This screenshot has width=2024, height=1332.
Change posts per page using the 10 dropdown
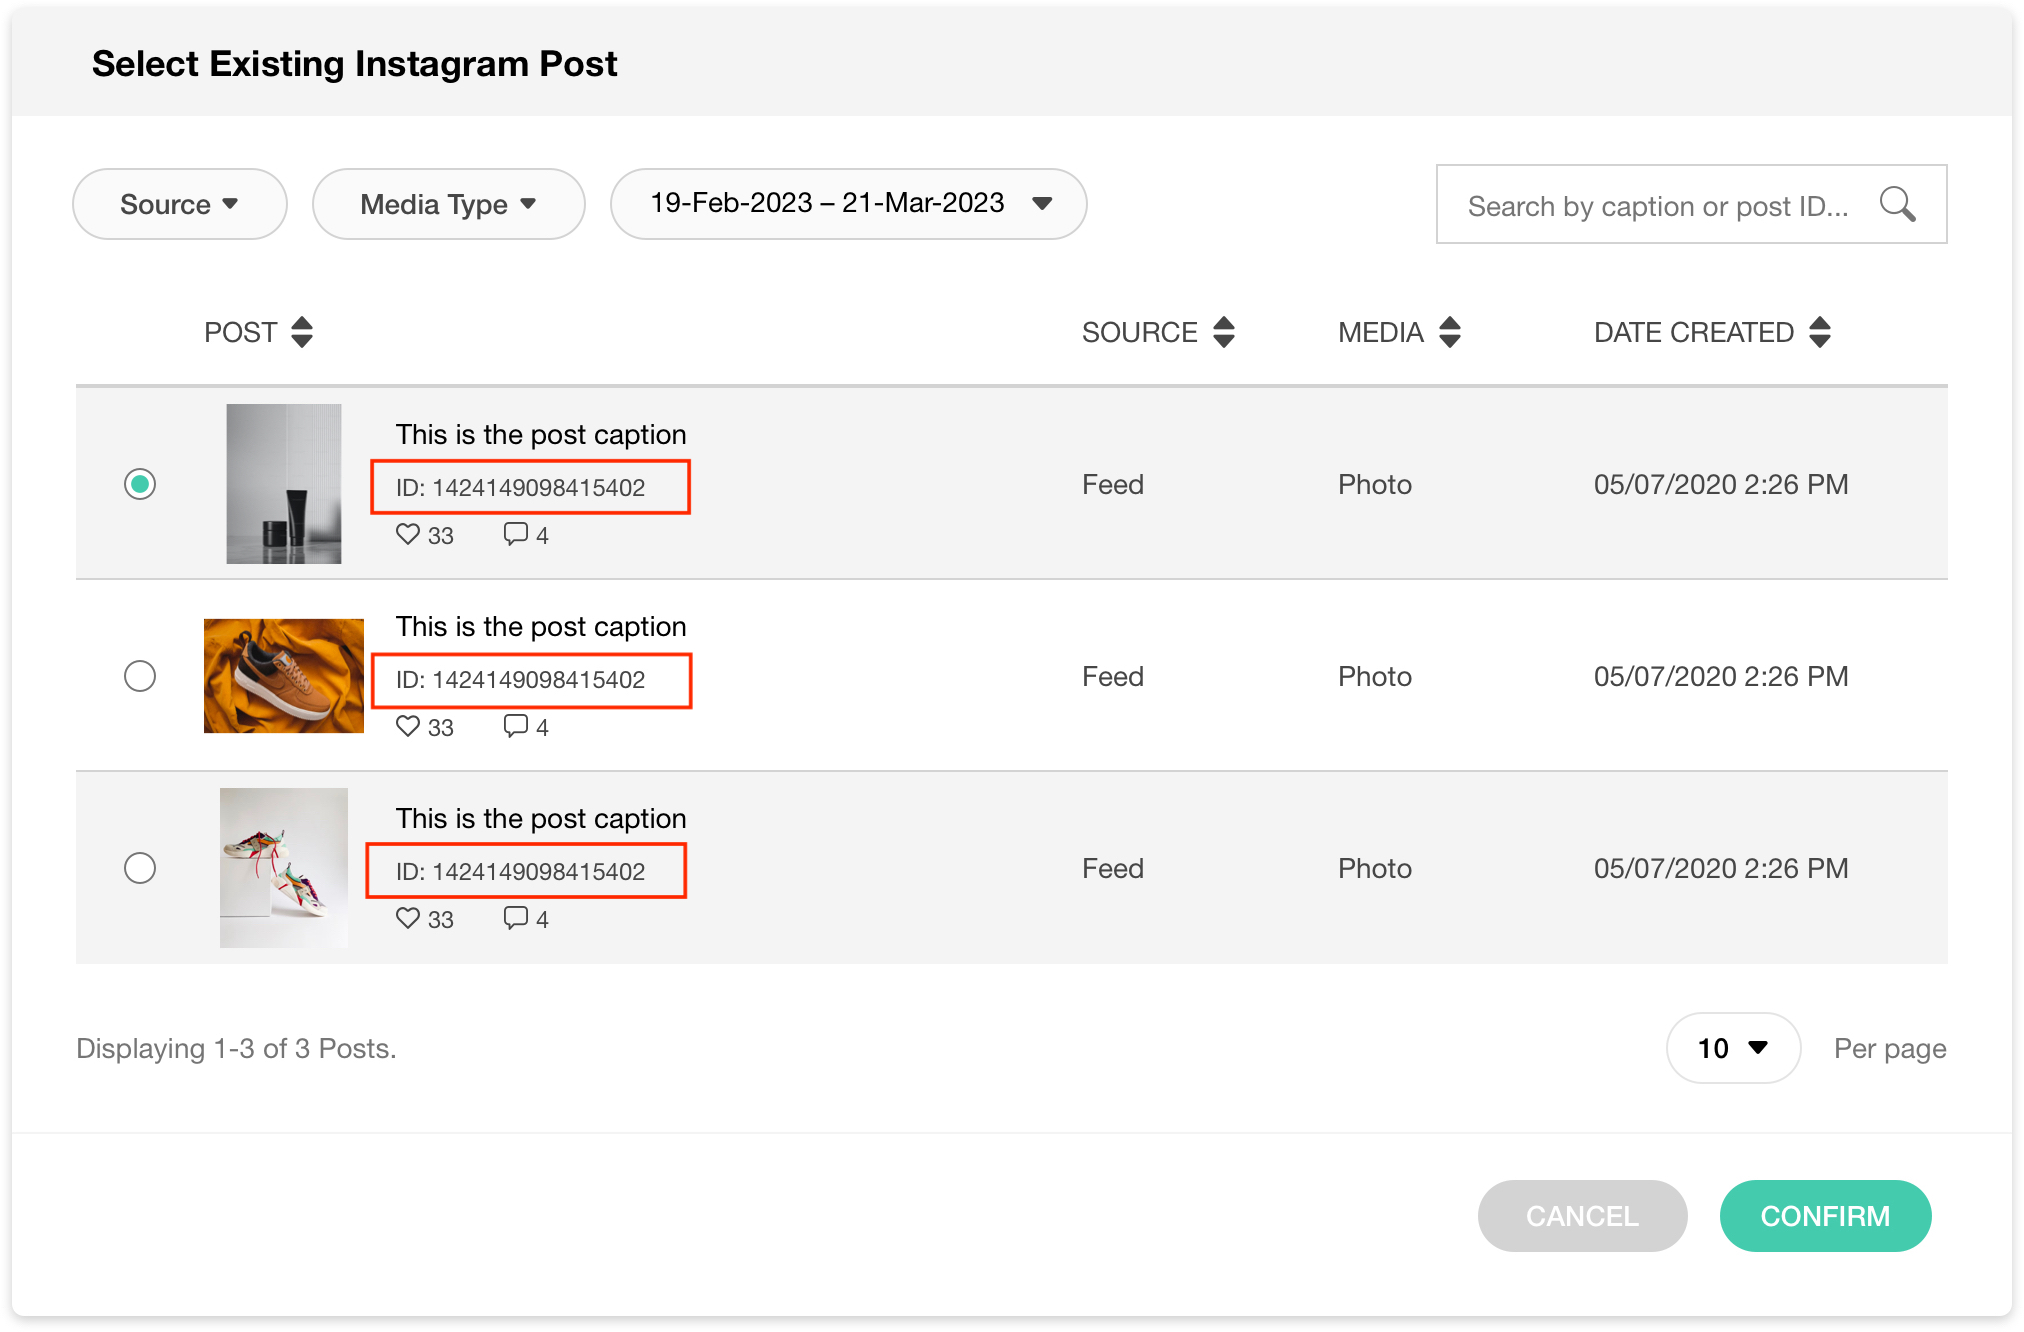(x=1732, y=1048)
